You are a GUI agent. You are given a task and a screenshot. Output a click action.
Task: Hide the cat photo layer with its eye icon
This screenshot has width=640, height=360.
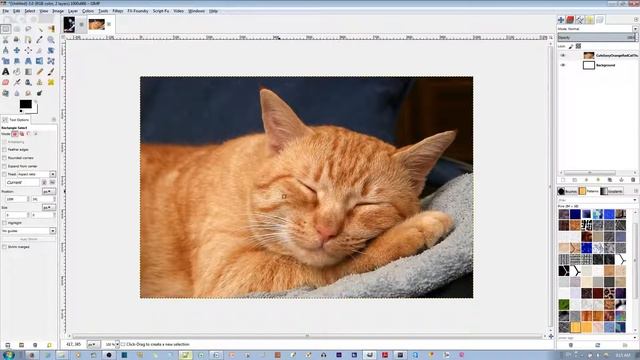[x=563, y=56]
